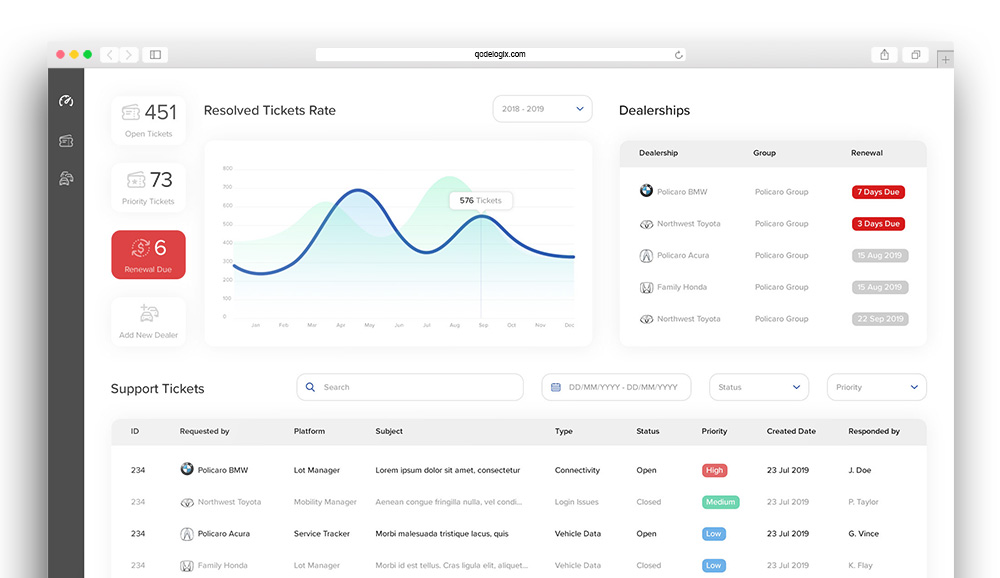This screenshot has height=578, width=1000.
Task: Expand the 2018 - 2019 year dropdown
Action: point(542,109)
